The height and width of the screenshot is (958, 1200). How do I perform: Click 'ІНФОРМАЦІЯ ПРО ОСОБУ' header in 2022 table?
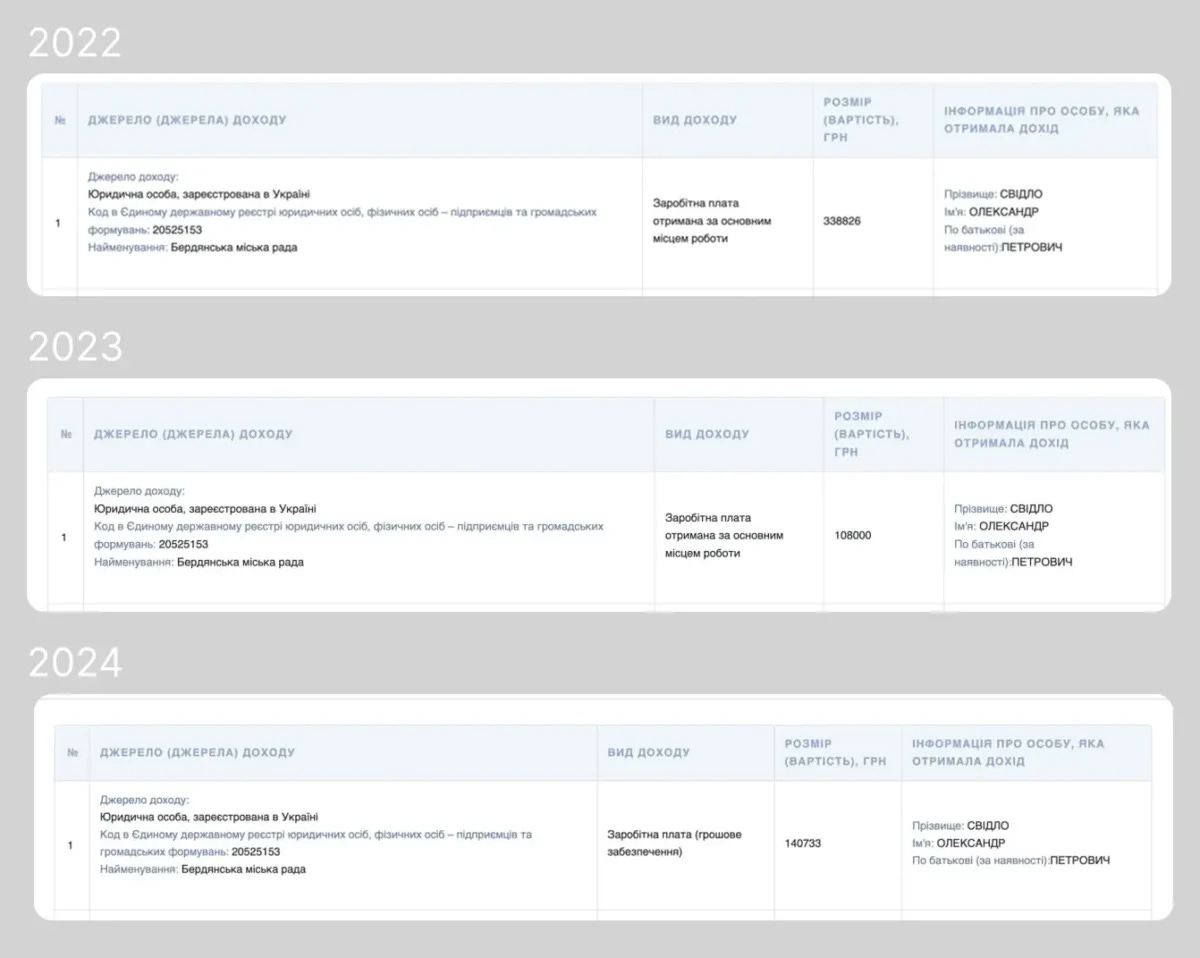point(1041,120)
